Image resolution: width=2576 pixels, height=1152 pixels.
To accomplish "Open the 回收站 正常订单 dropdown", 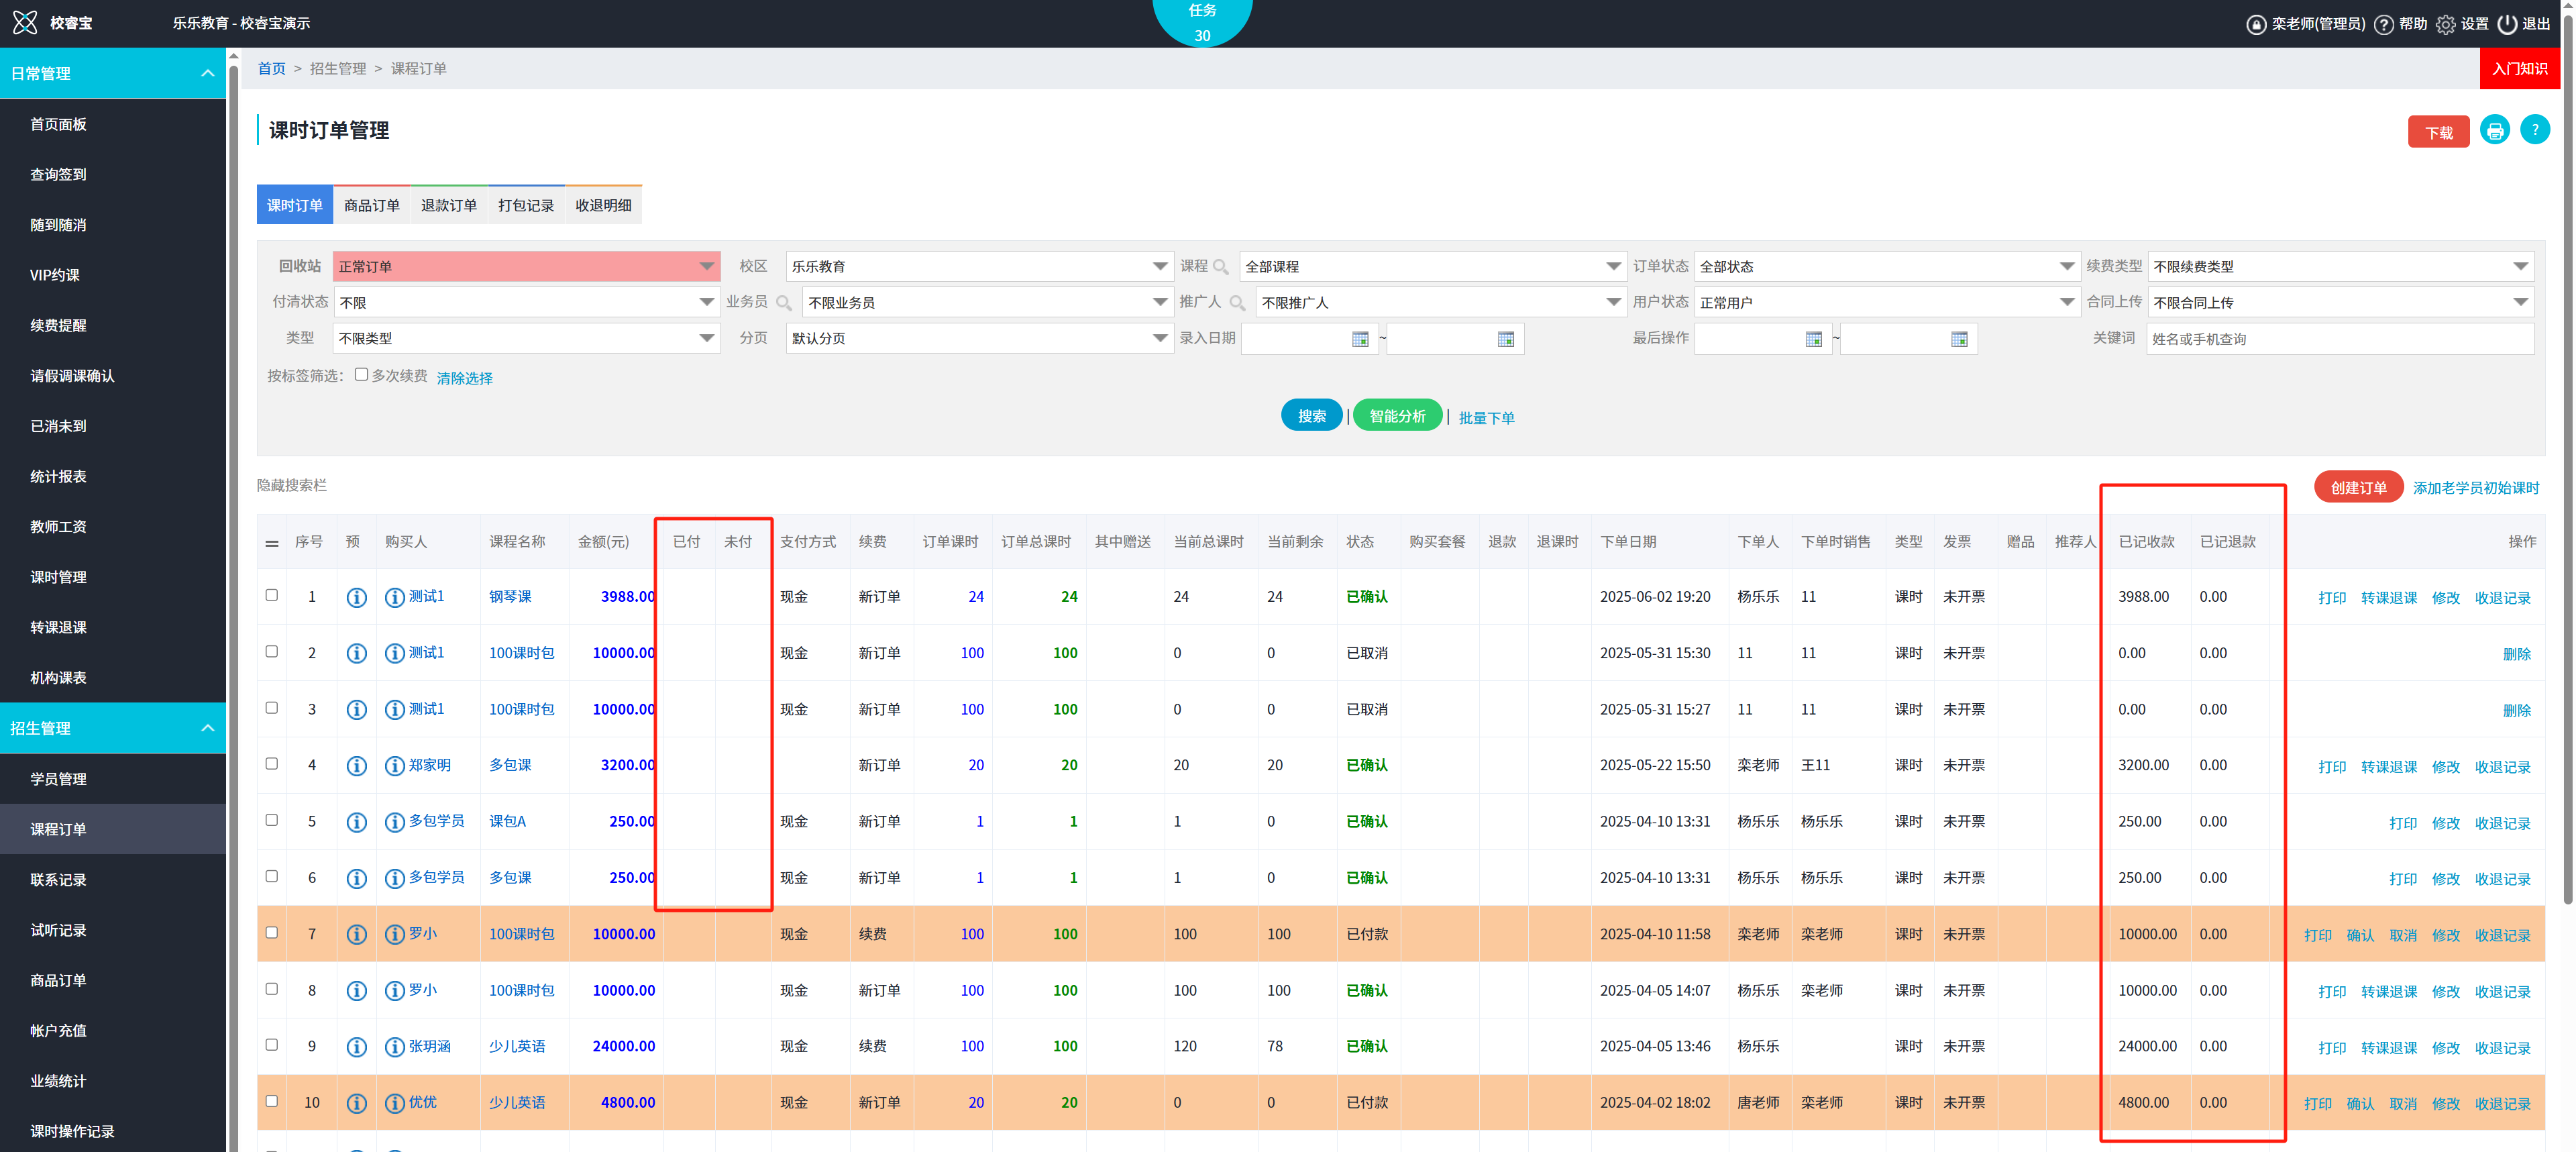I will coord(526,267).
